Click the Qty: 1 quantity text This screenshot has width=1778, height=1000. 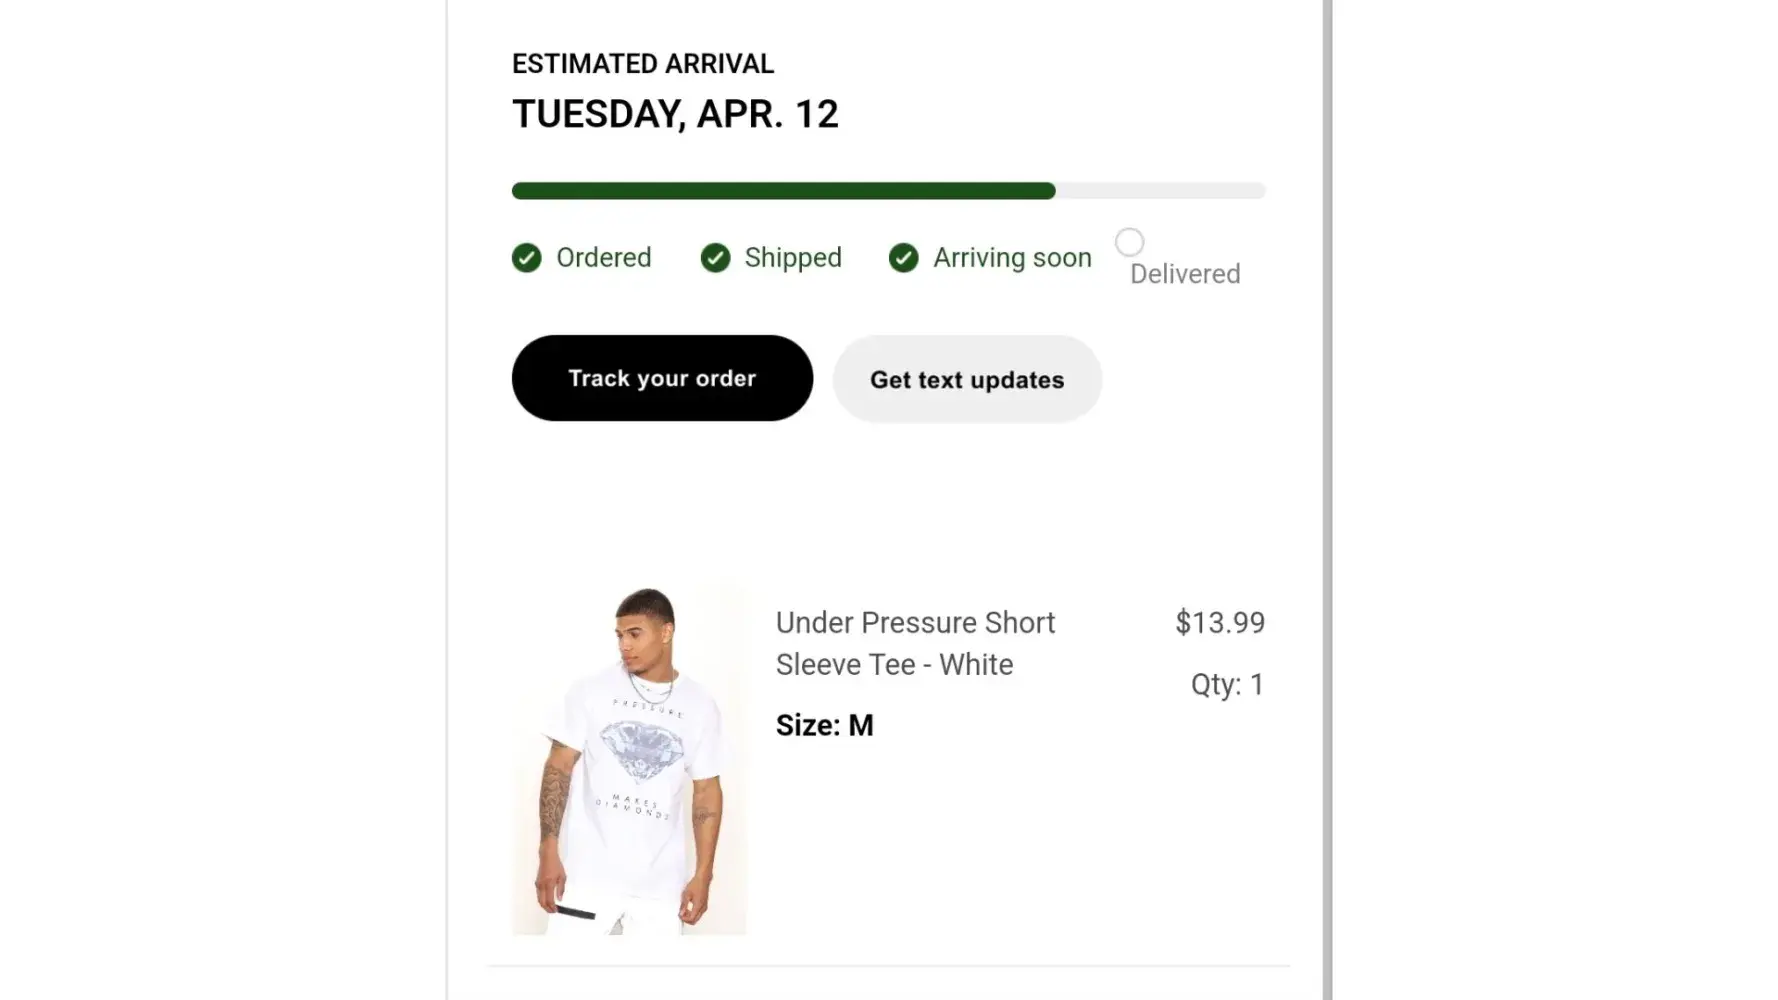click(x=1227, y=684)
